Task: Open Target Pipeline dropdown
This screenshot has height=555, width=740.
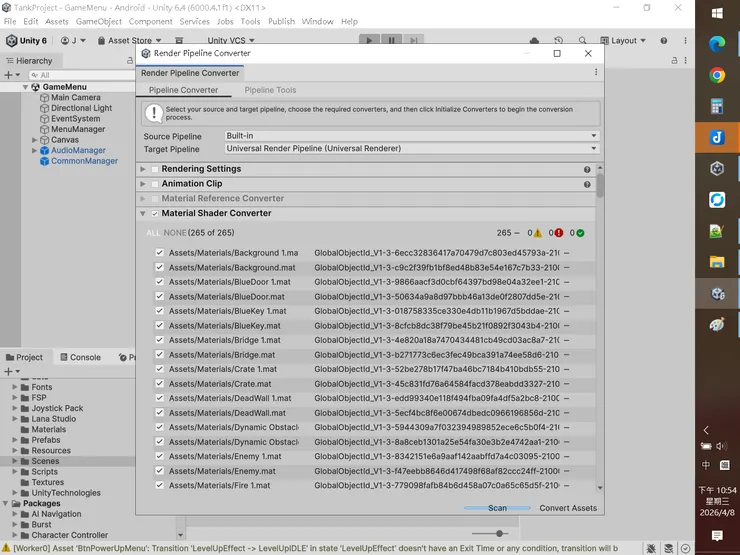Action: (x=412, y=148)
